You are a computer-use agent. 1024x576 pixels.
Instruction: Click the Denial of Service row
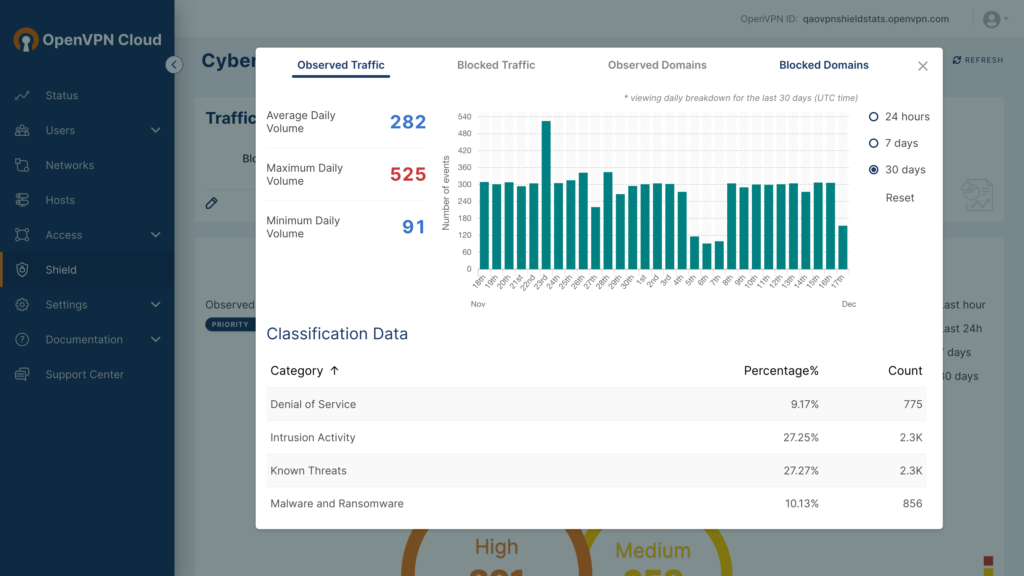pos(596,404)
